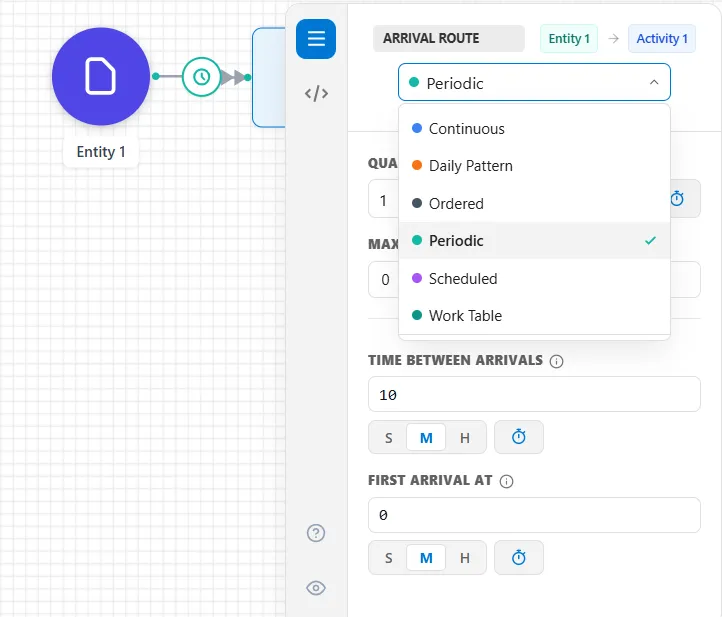This screenshot has width=722, height=617.
Task: Choose Continuous from the dropdown list
Action: coord(534,128)
